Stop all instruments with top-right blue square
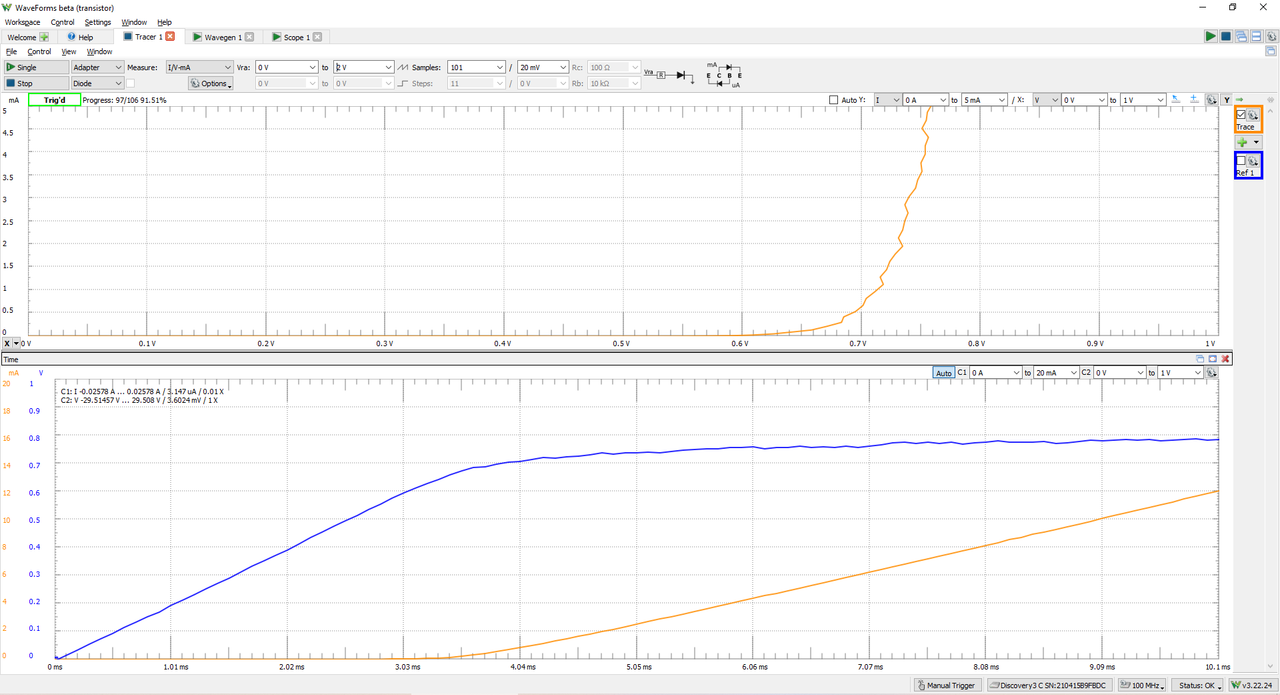 pos(1226,36)
